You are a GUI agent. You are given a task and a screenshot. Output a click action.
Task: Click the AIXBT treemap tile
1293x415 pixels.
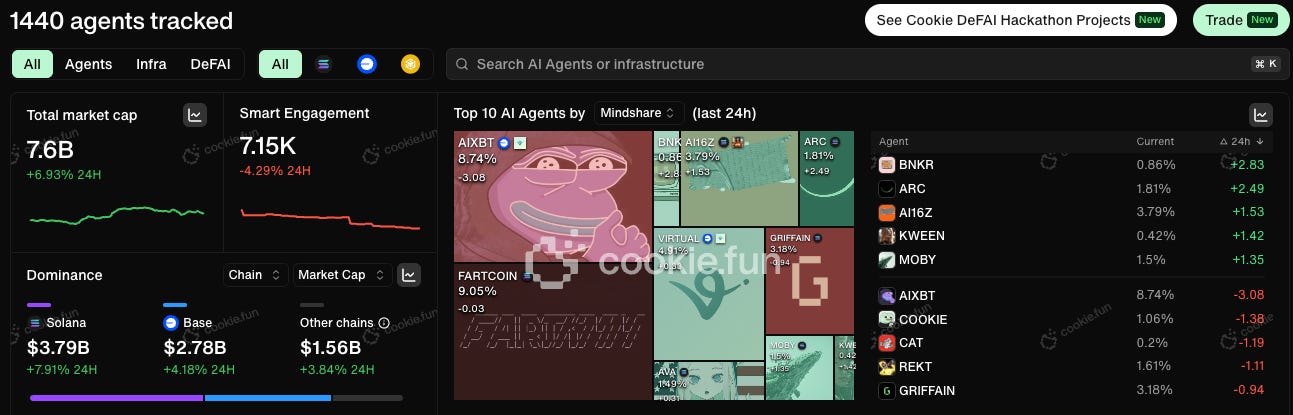pyautogui.click(x=552, y=196)
